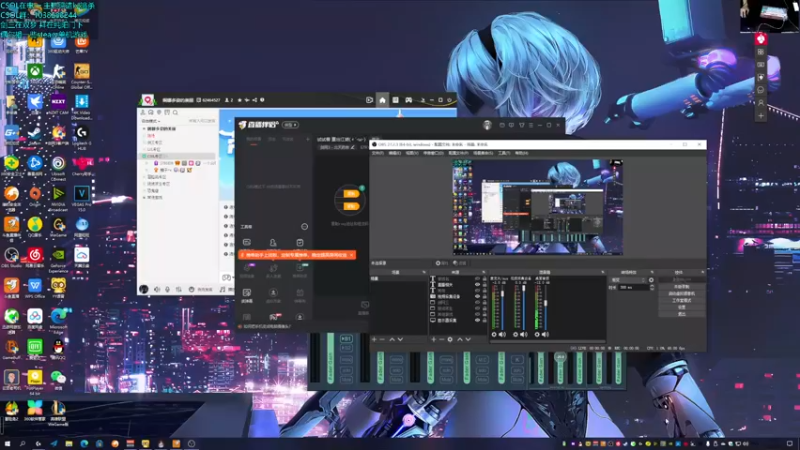The image size is (800, 450).
Task: Click the 工作室模式 button in OBS controls
Action: 682,301
